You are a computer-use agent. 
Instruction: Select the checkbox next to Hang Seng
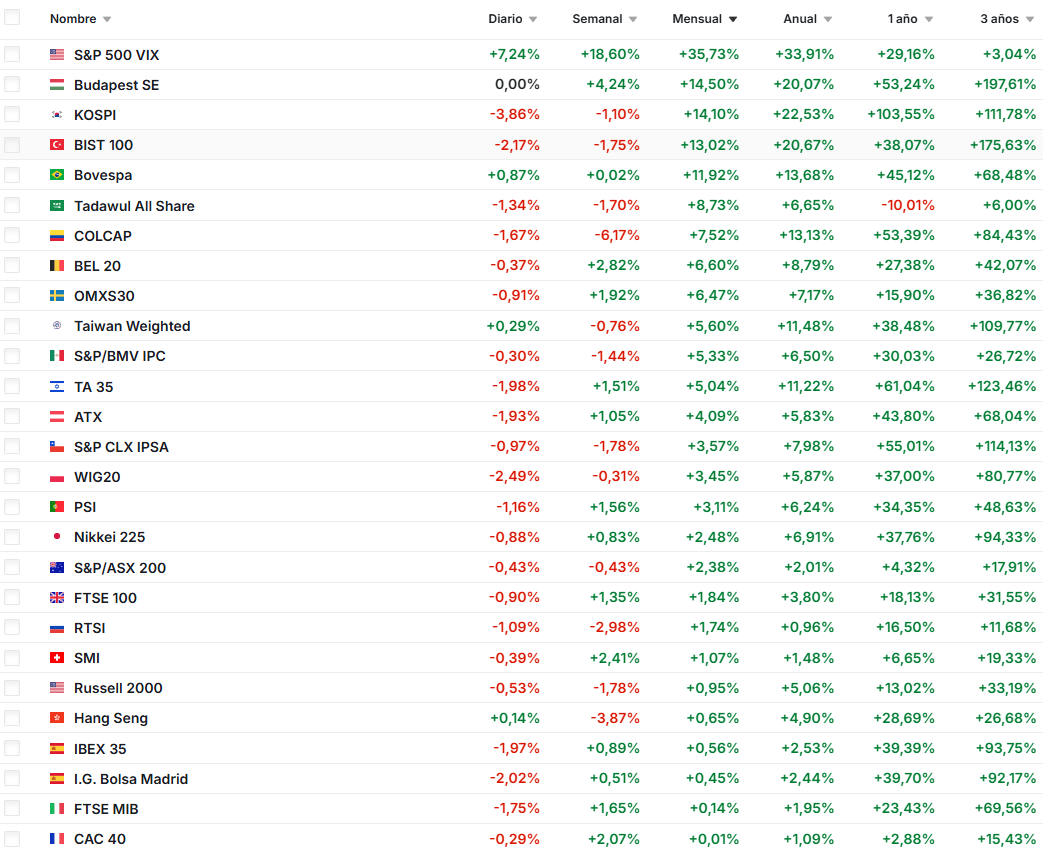click(12, 718)
